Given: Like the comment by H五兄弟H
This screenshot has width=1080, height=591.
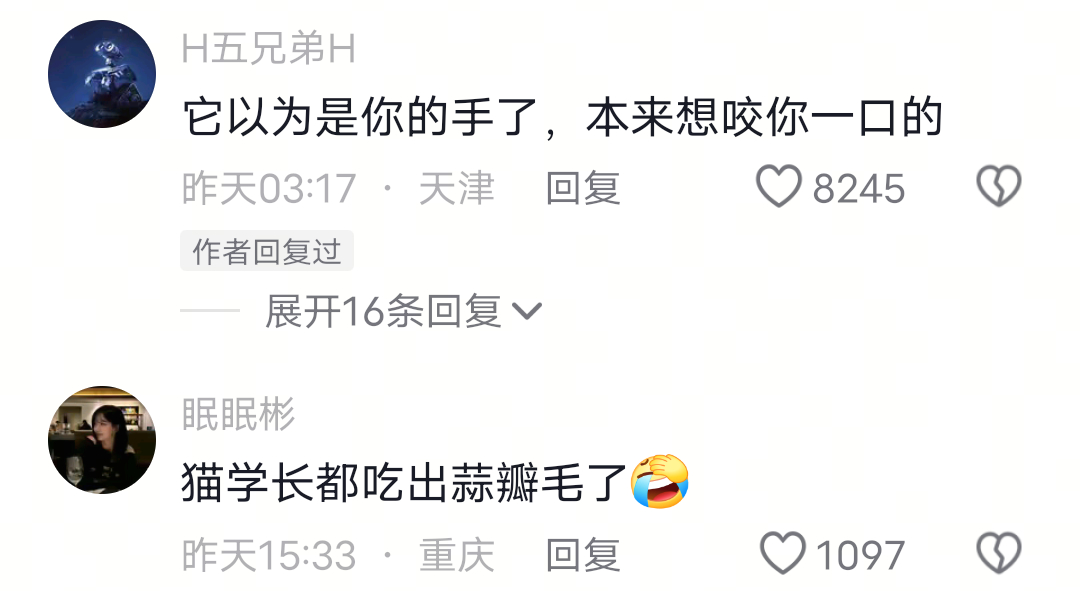Looking at the screenshot, I should pyautogui.click(x=779, y=186).
